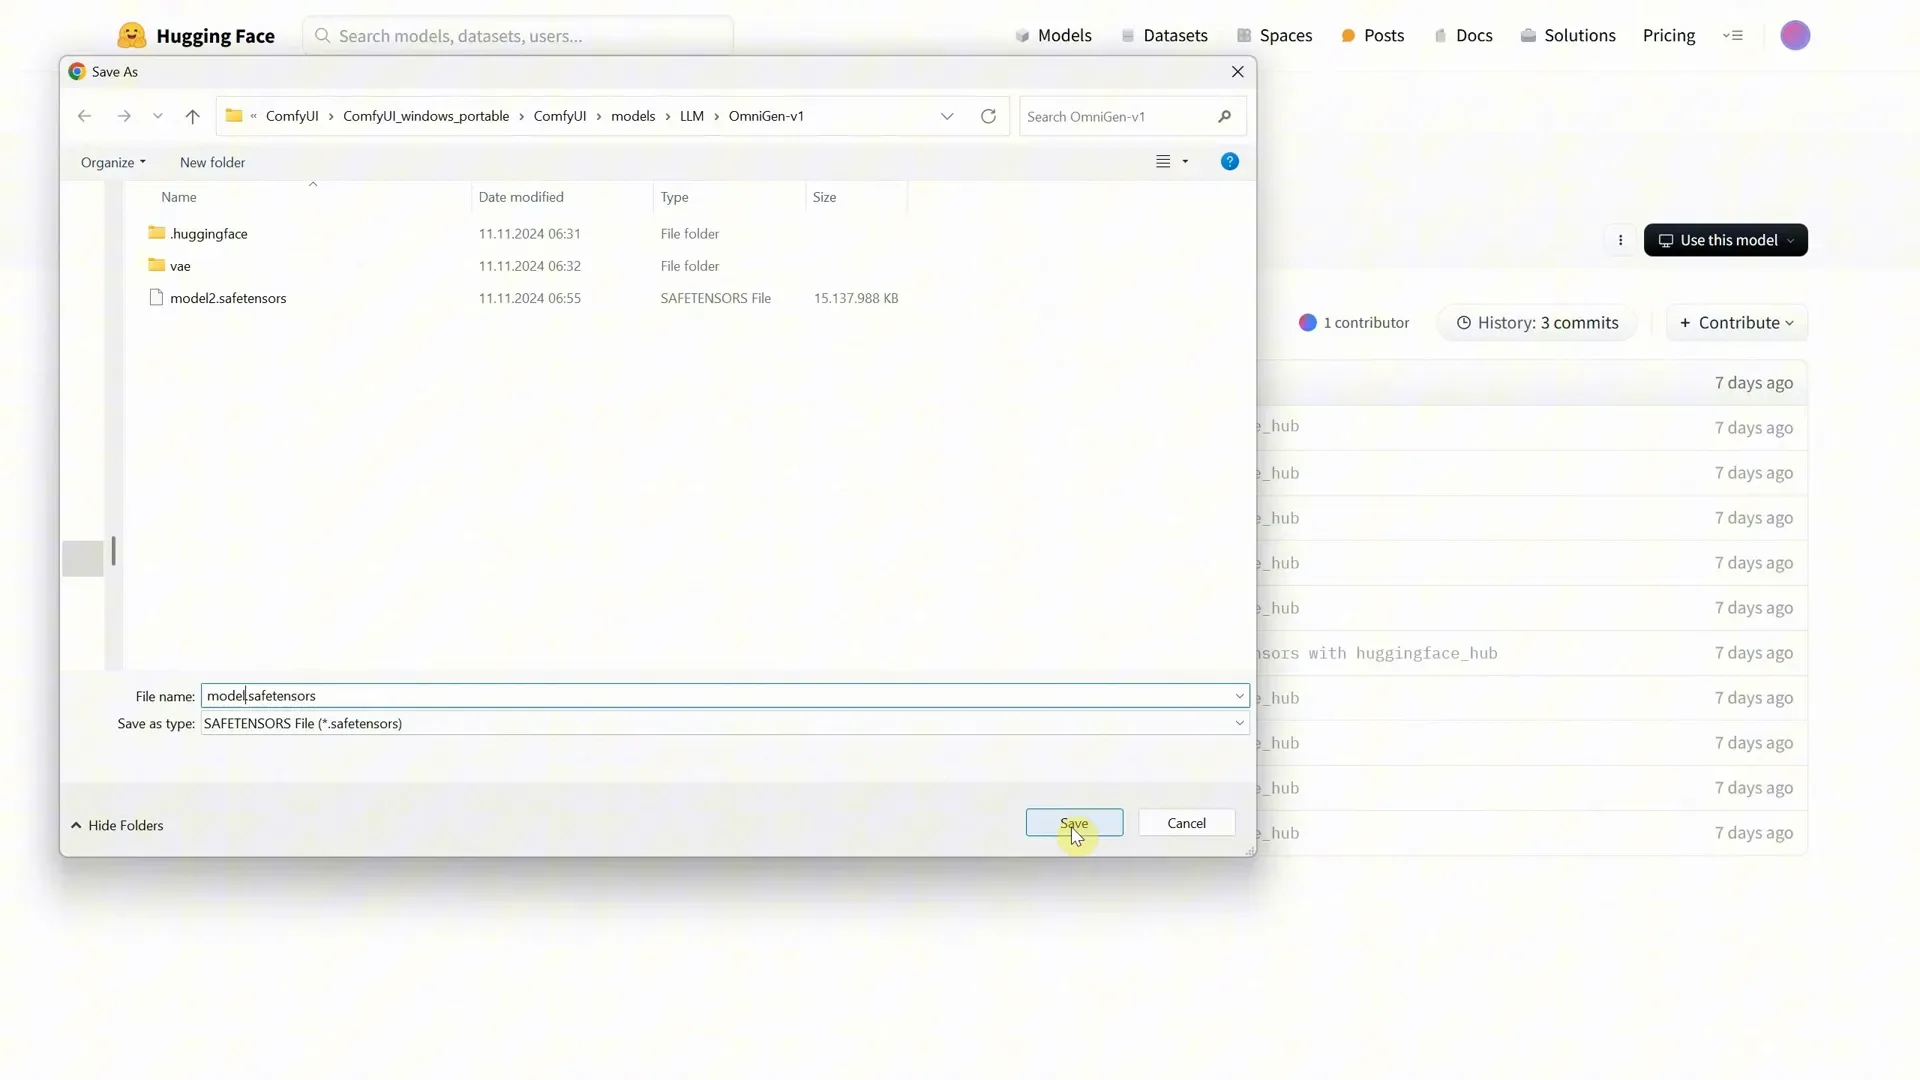The image size is (1920, 1080).
Task: Navigate back using the back arrow
Action: 84,116
